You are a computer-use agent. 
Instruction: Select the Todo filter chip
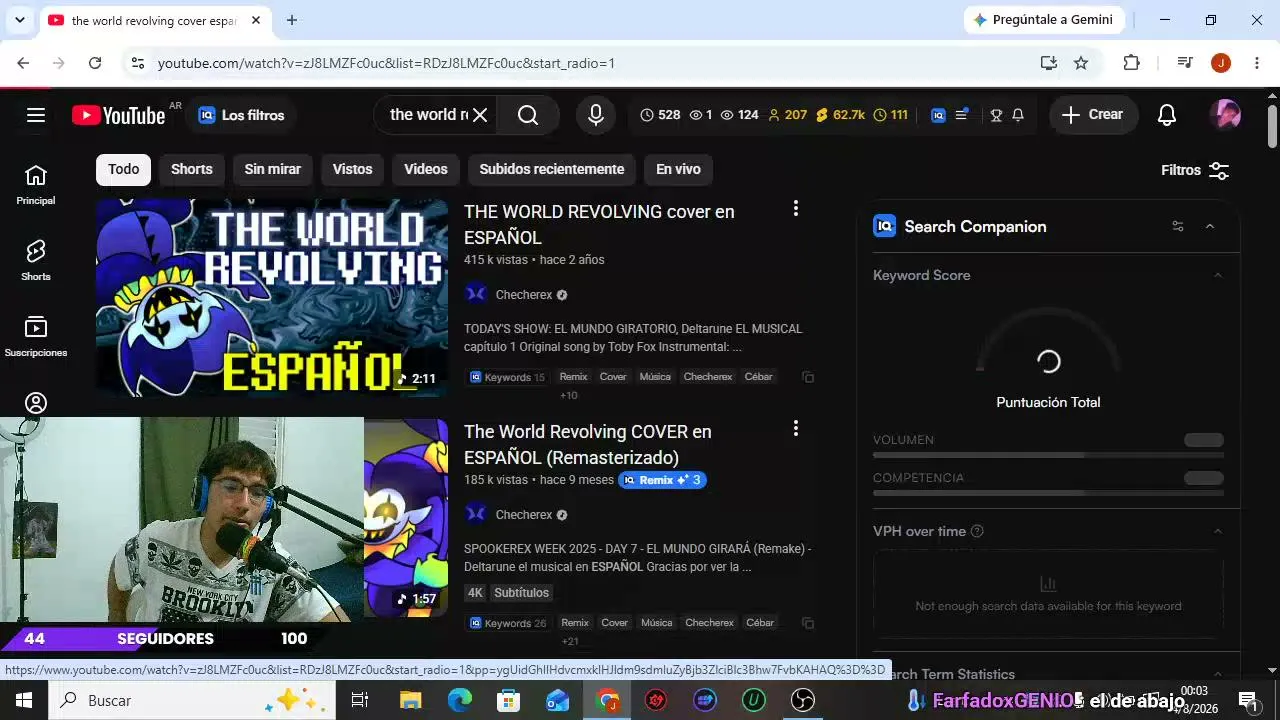(124, 170)
